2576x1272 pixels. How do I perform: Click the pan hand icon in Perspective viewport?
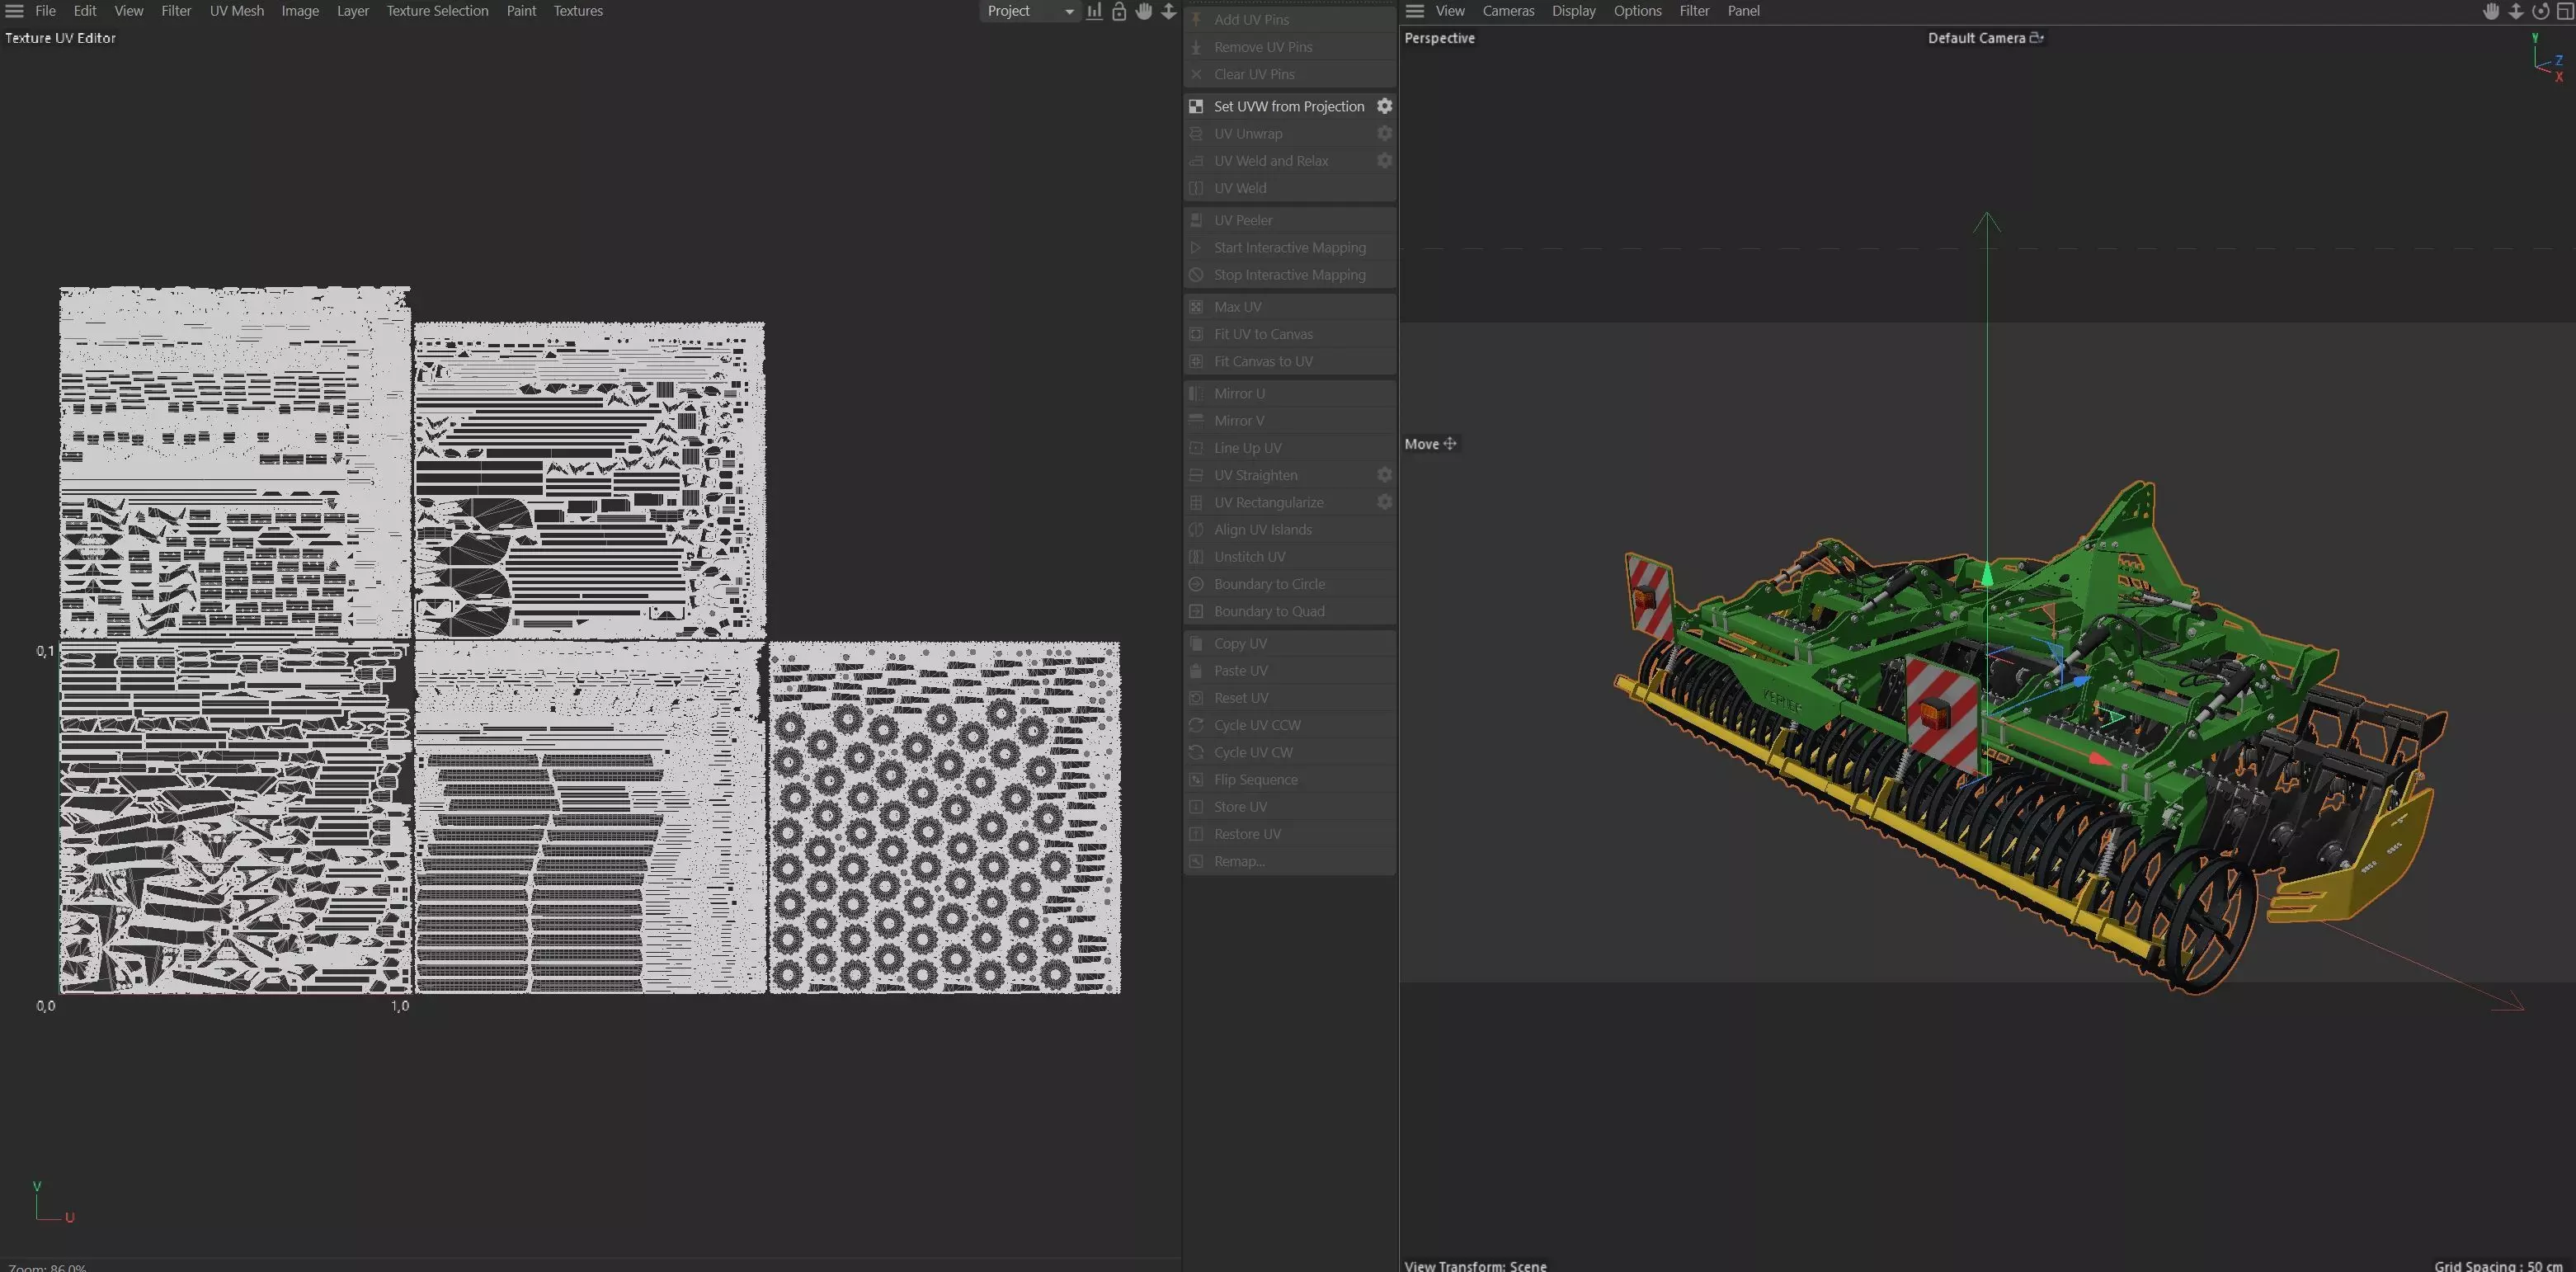click(2491, 11)
